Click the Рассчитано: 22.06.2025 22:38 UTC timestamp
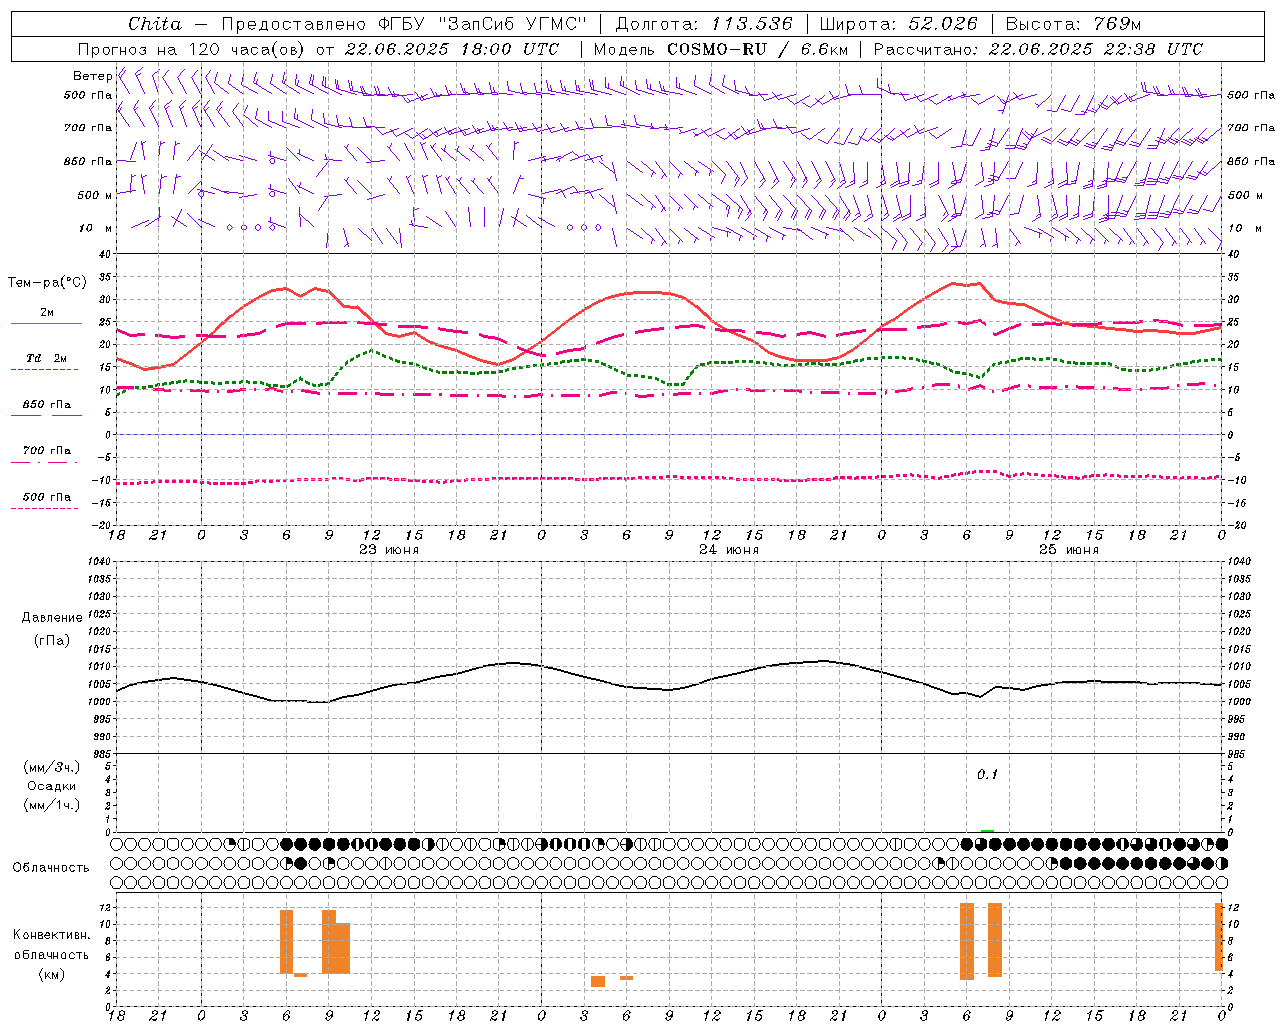 coord(1038,49)
